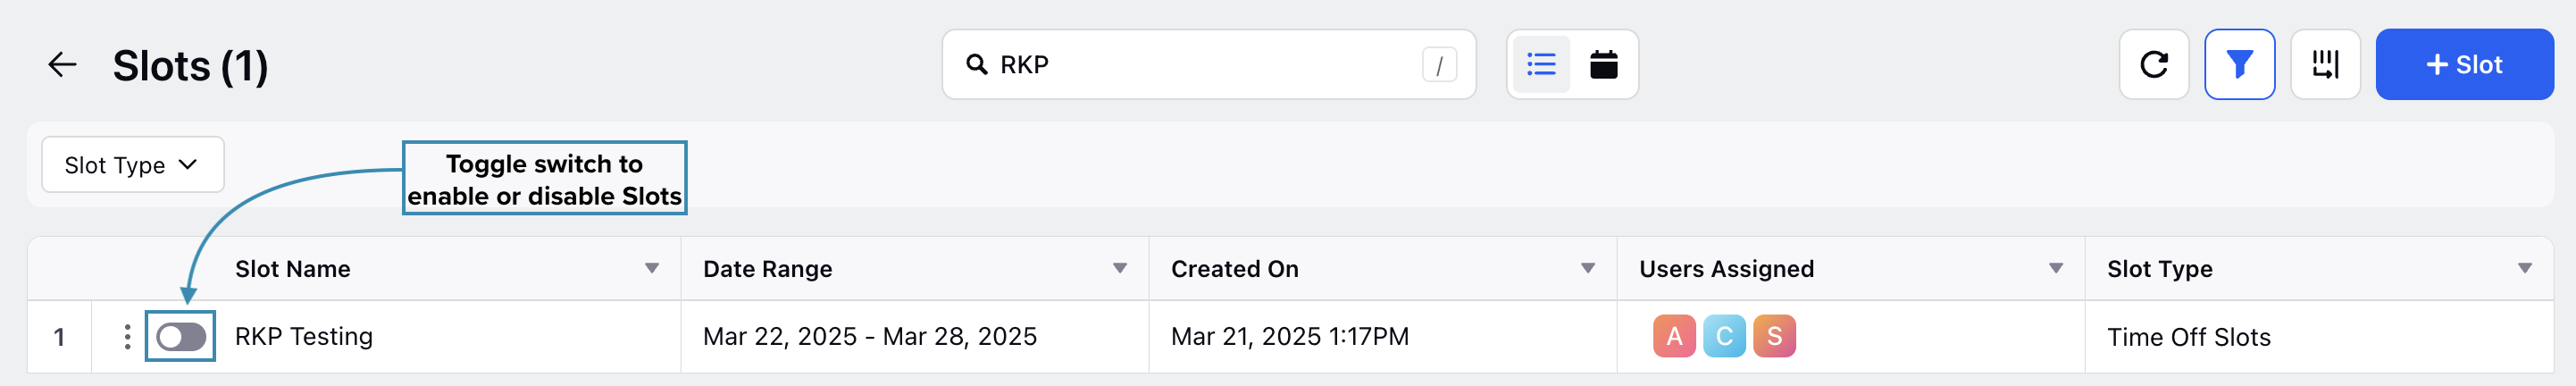Screen dimensions: 2576x386
Task: Open Slot Name column sort arrow
Action: point(652,268)
